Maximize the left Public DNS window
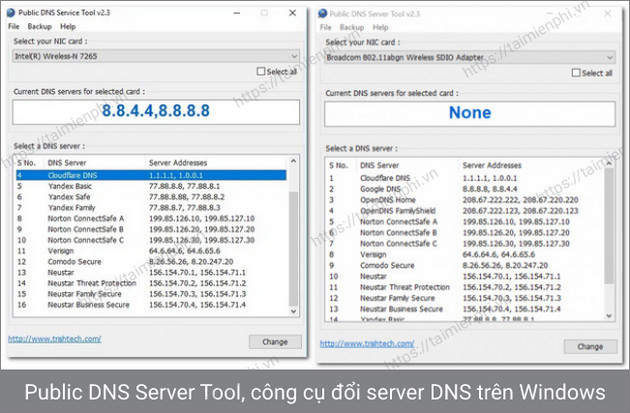Image resolution: width=630 pixels, height=413 pixels. pos(264,13)
